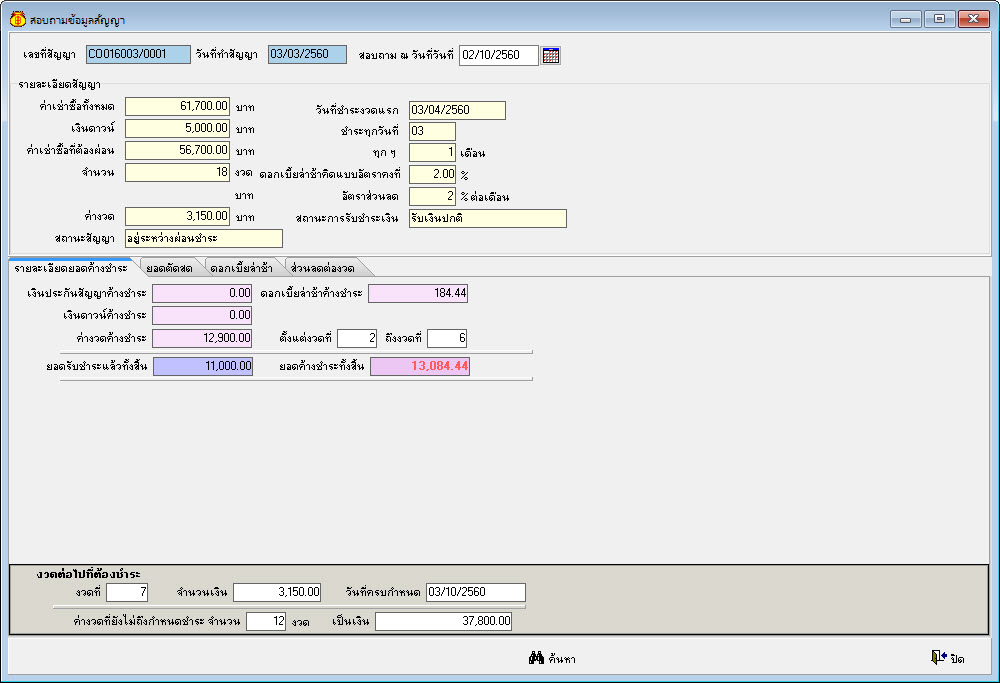Click the วันที่ครบกำหนด label
The height and width of the screenshot is (683, 1000).
pos(383,592)
